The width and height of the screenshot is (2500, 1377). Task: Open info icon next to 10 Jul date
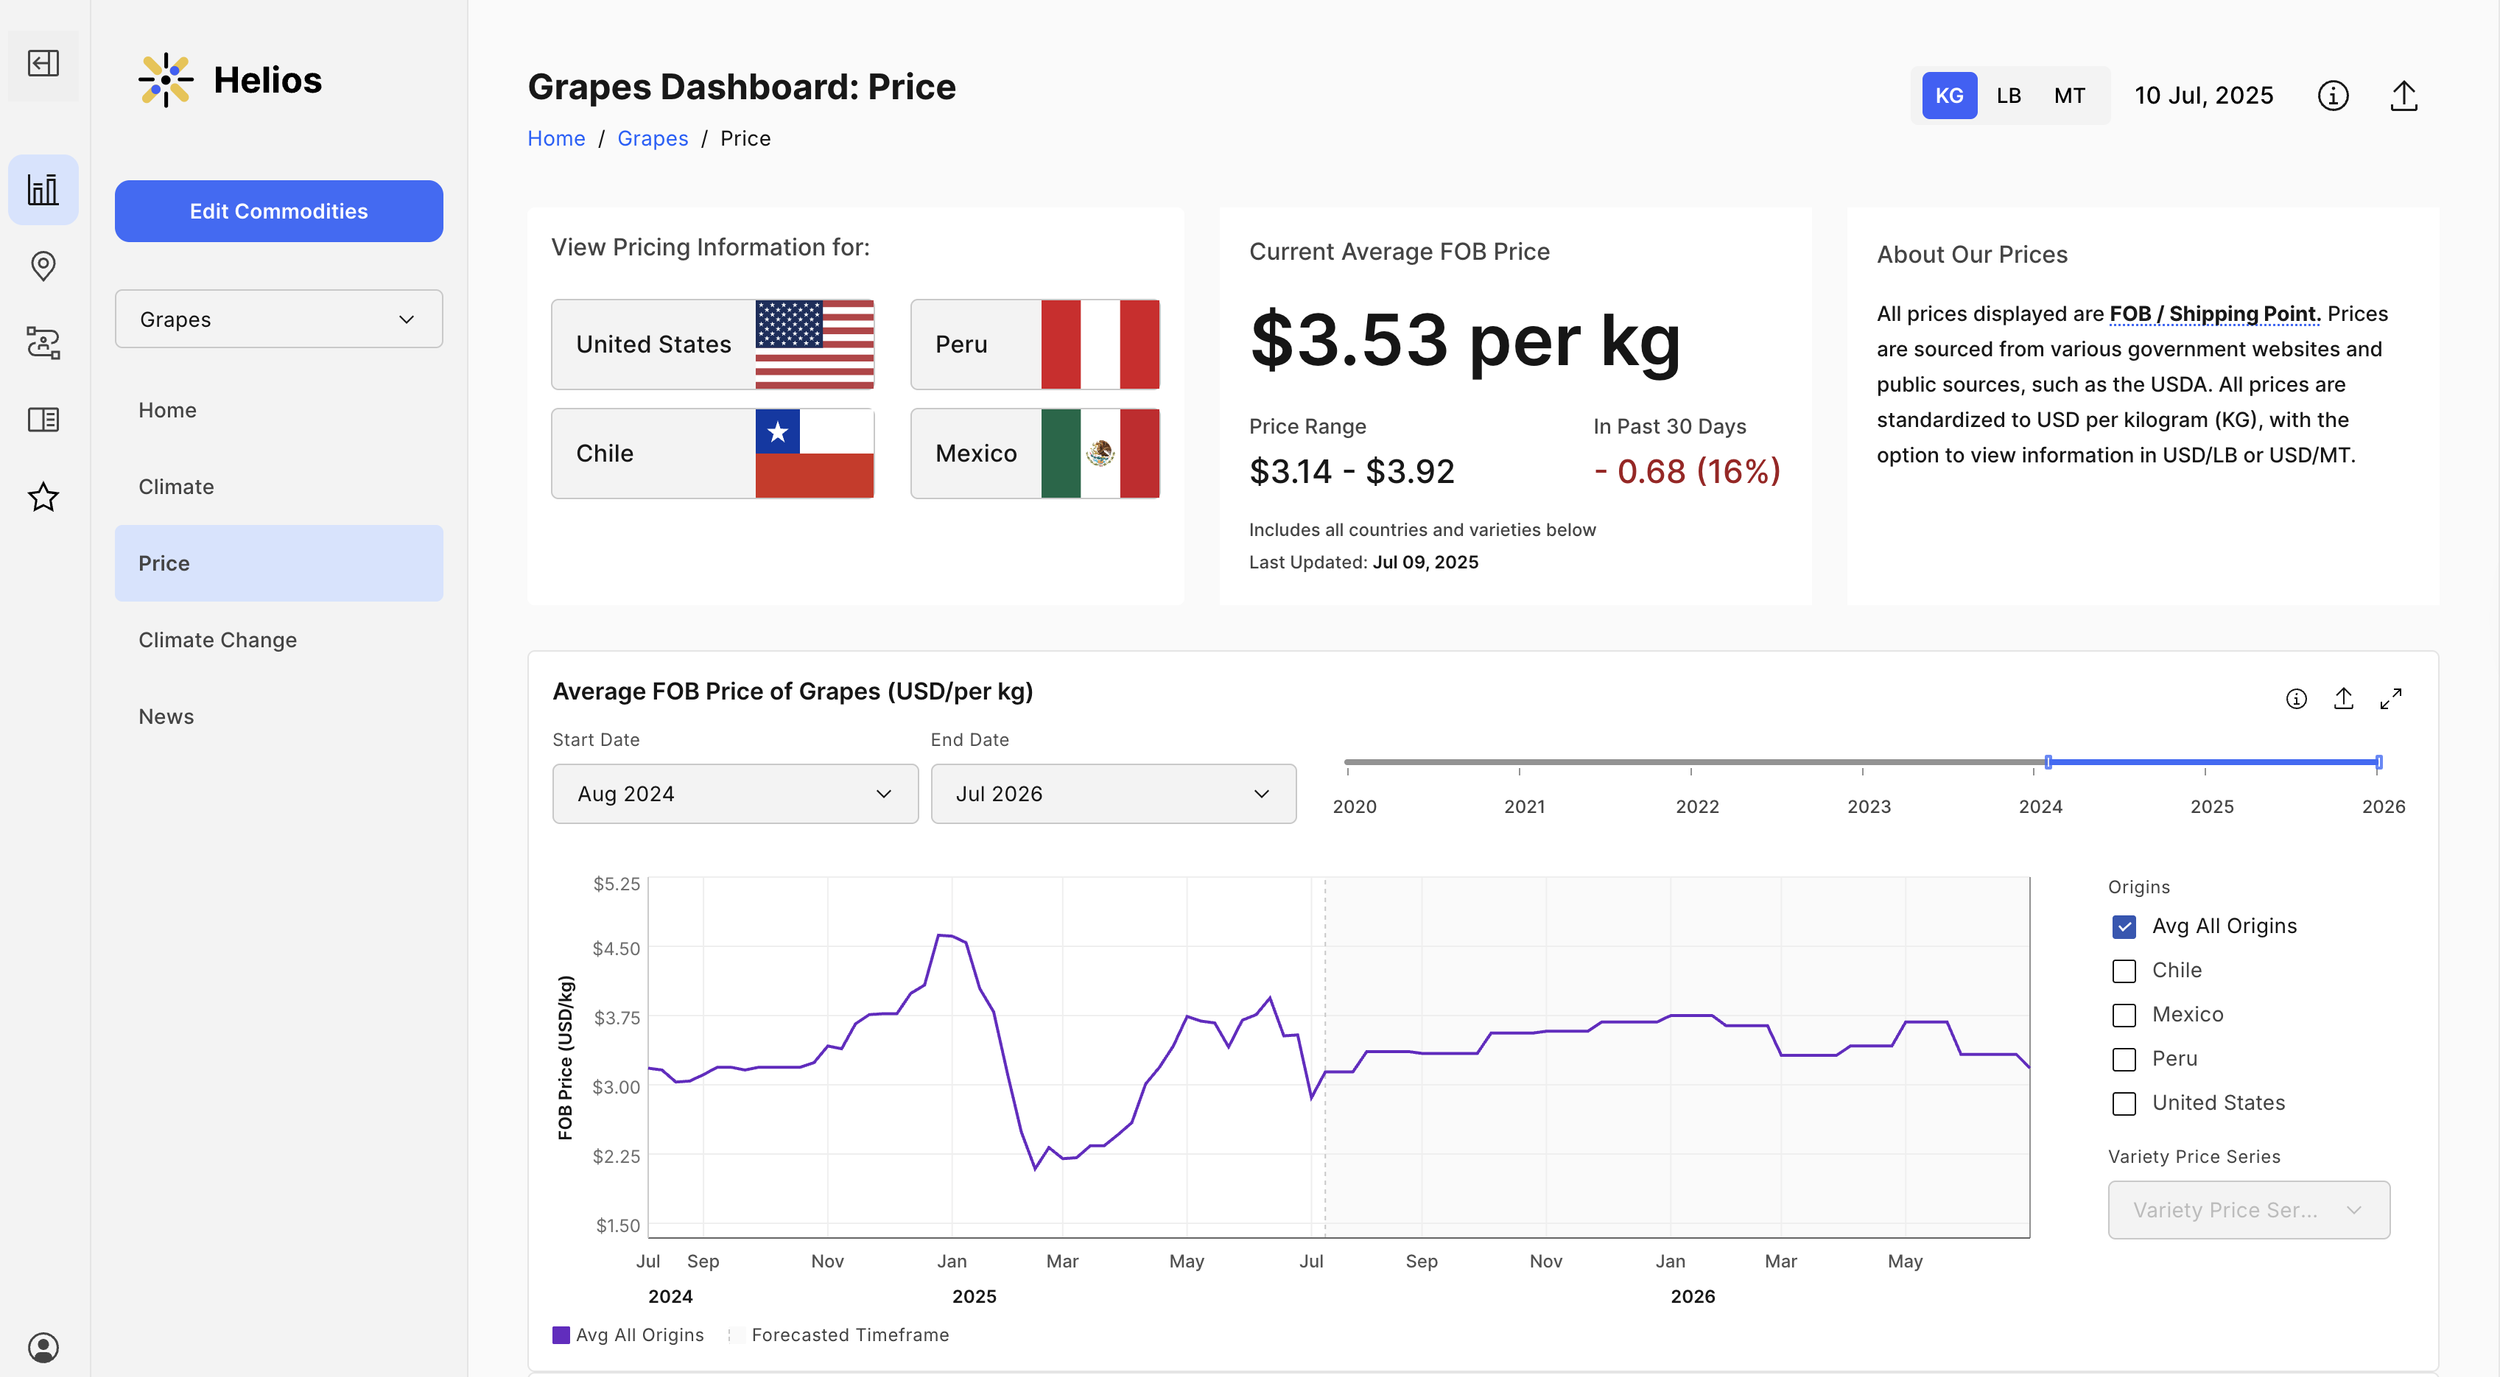point(2332,96)
